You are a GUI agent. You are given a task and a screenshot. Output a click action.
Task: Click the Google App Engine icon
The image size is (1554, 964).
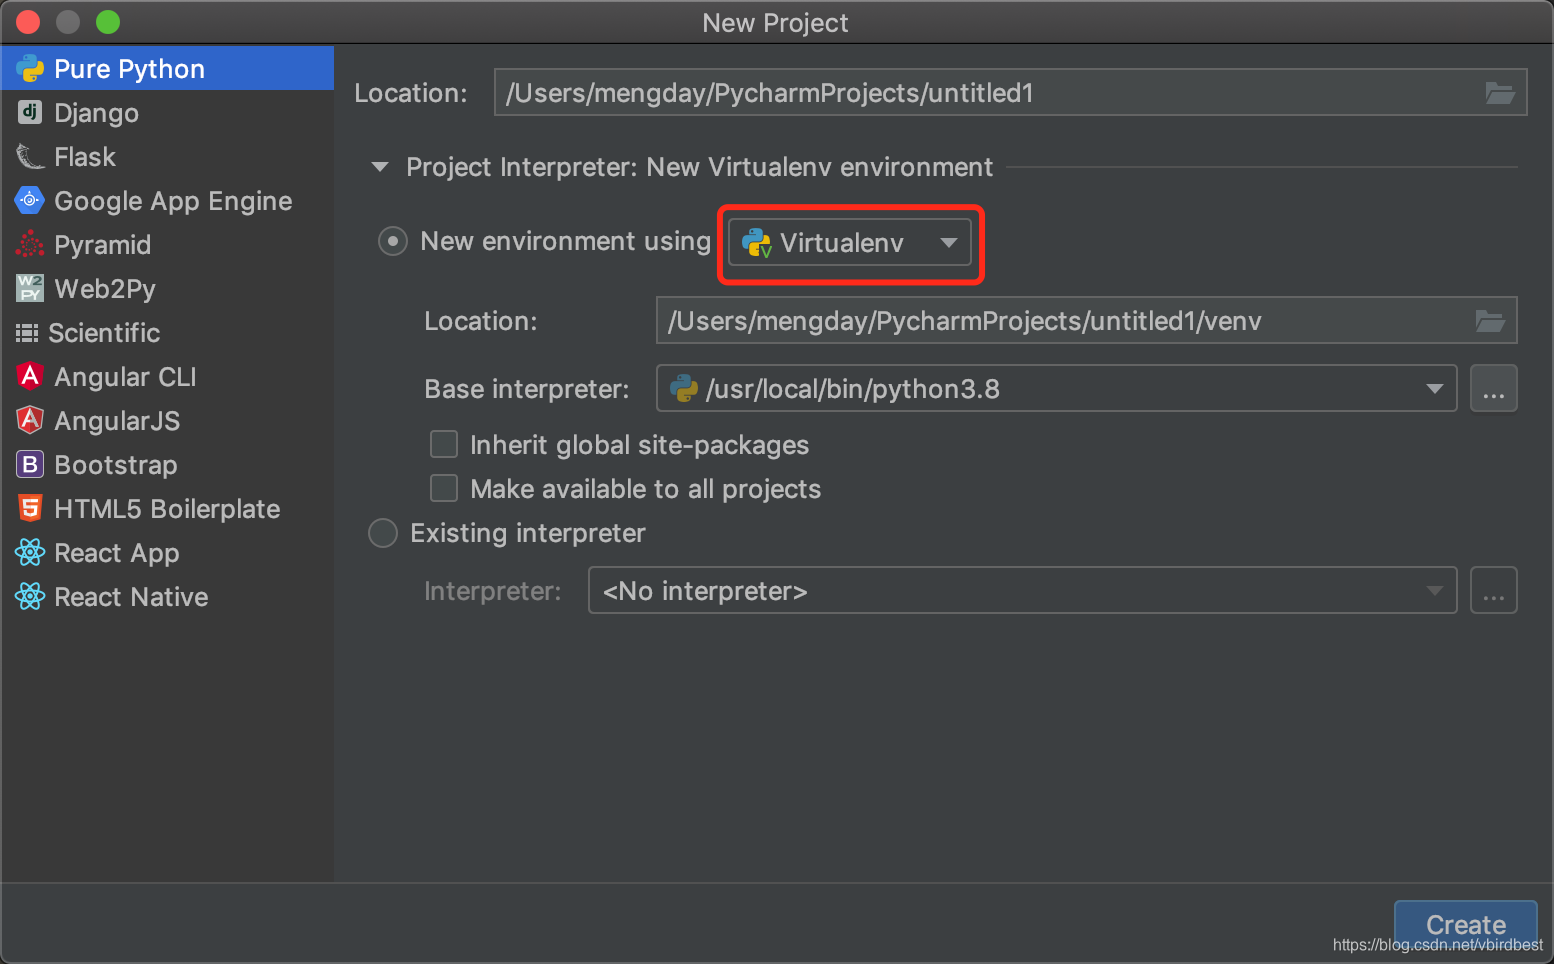click(x=30, y=200)
